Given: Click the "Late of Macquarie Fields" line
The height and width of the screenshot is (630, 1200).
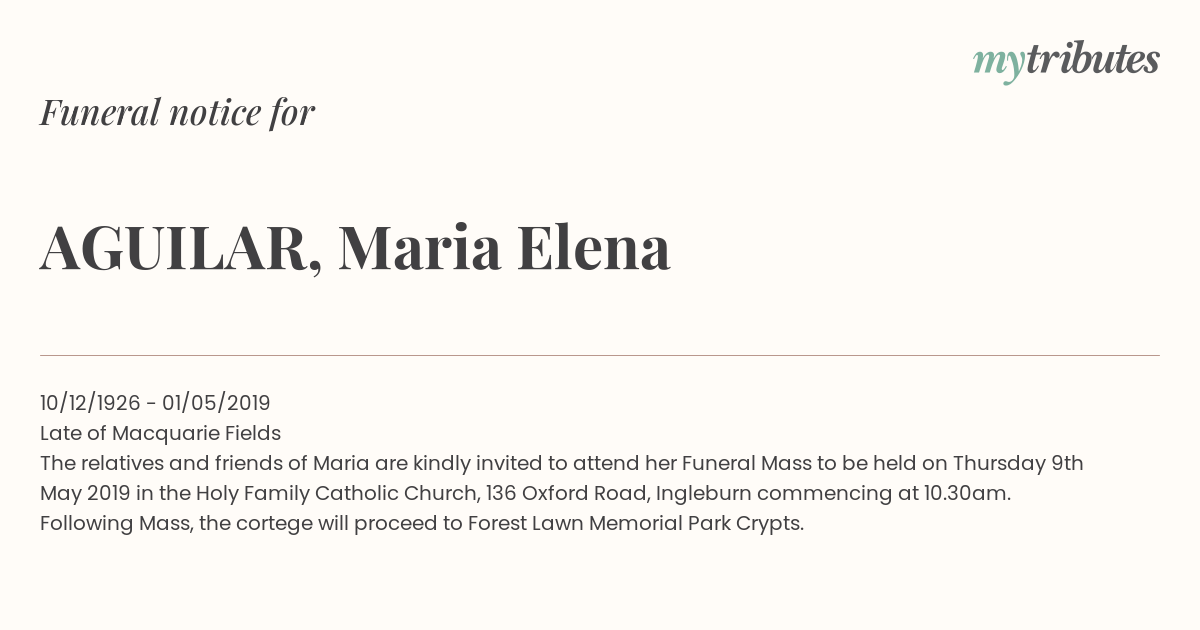Looking at the screenshot, I should click(160, 433).
